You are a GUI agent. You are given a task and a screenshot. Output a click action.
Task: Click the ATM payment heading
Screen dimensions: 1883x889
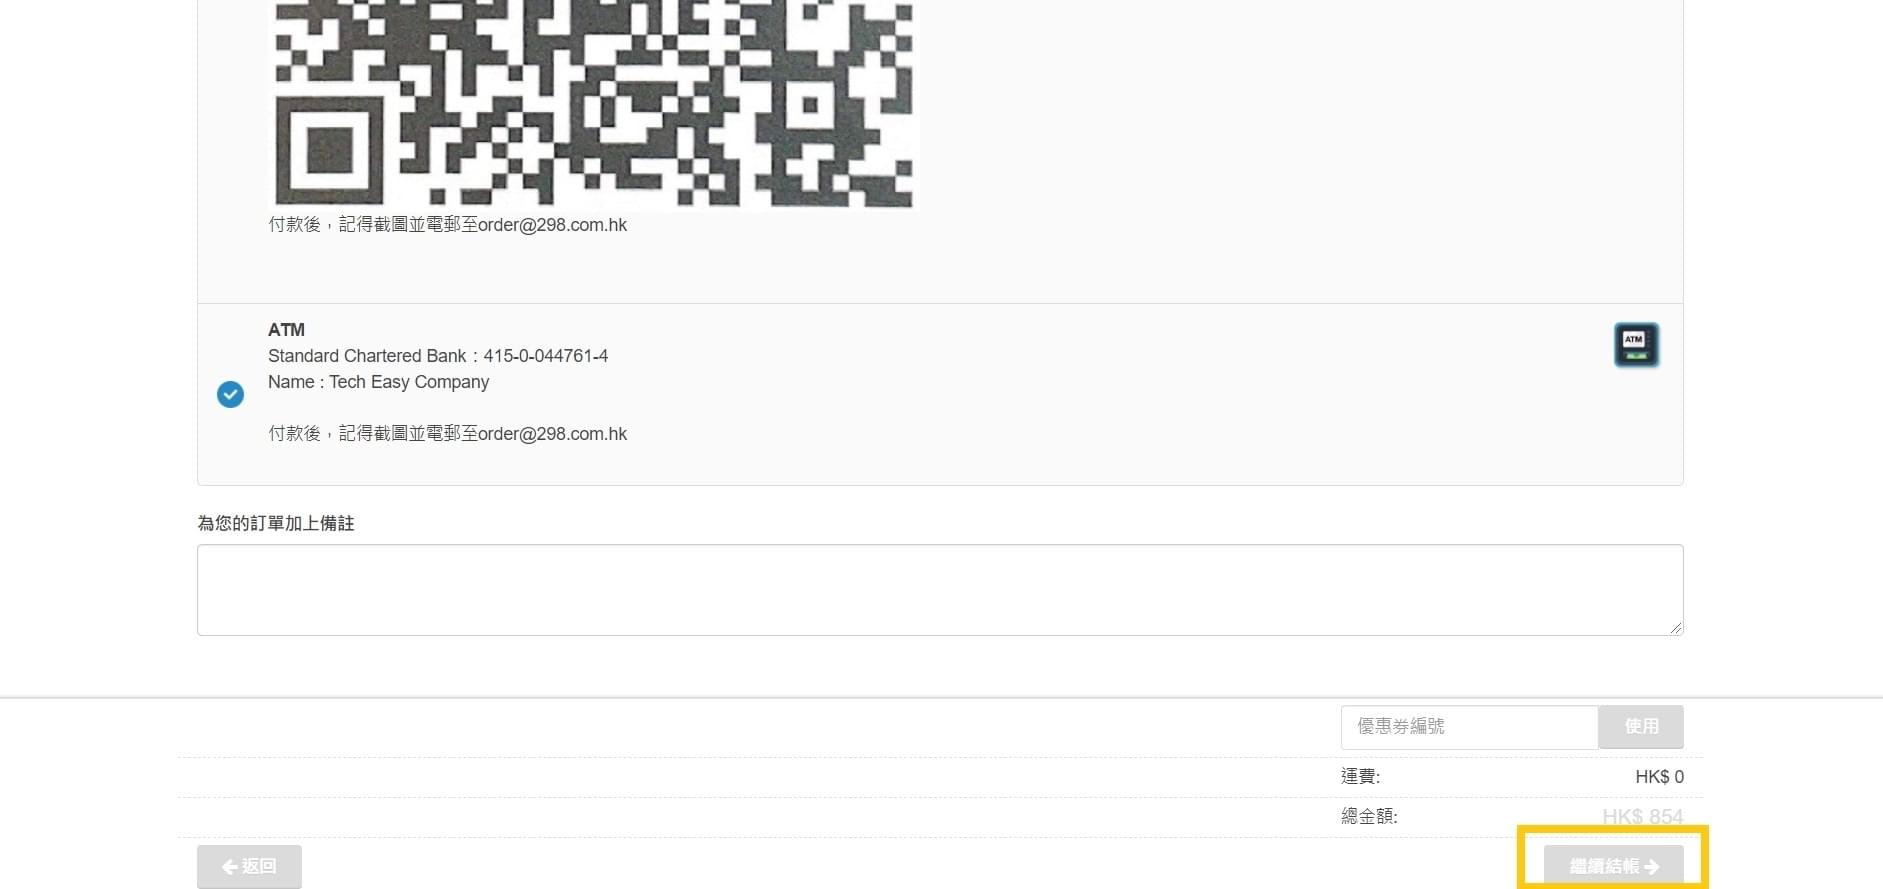coord(286,330)
